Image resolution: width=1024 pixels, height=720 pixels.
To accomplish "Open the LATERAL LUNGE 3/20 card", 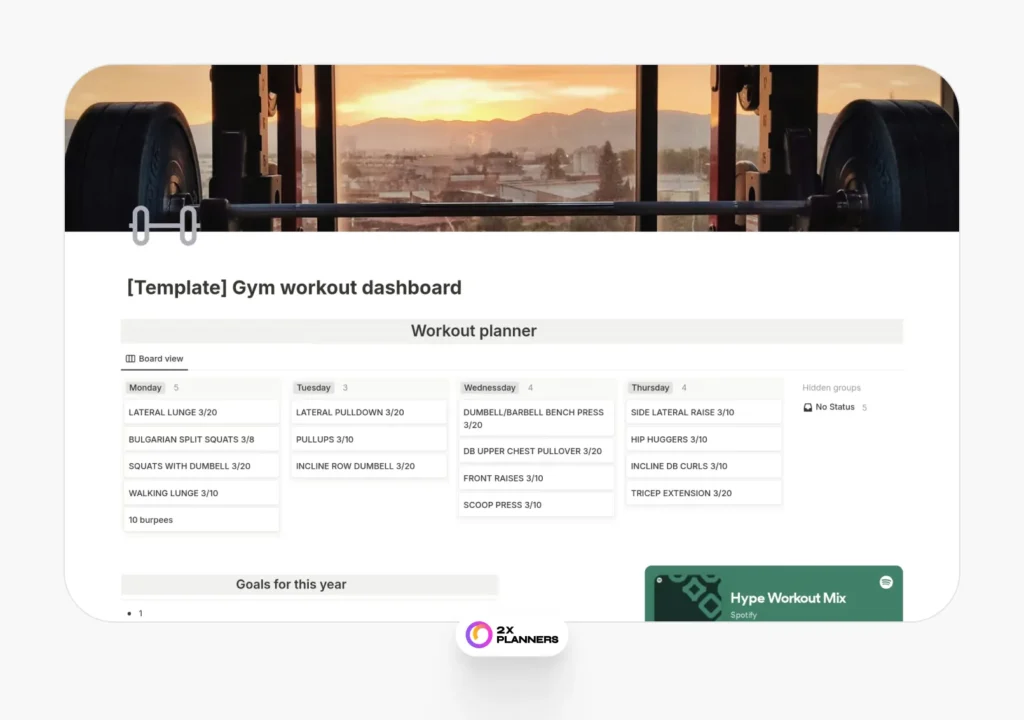I will click(x=201, y=412).
